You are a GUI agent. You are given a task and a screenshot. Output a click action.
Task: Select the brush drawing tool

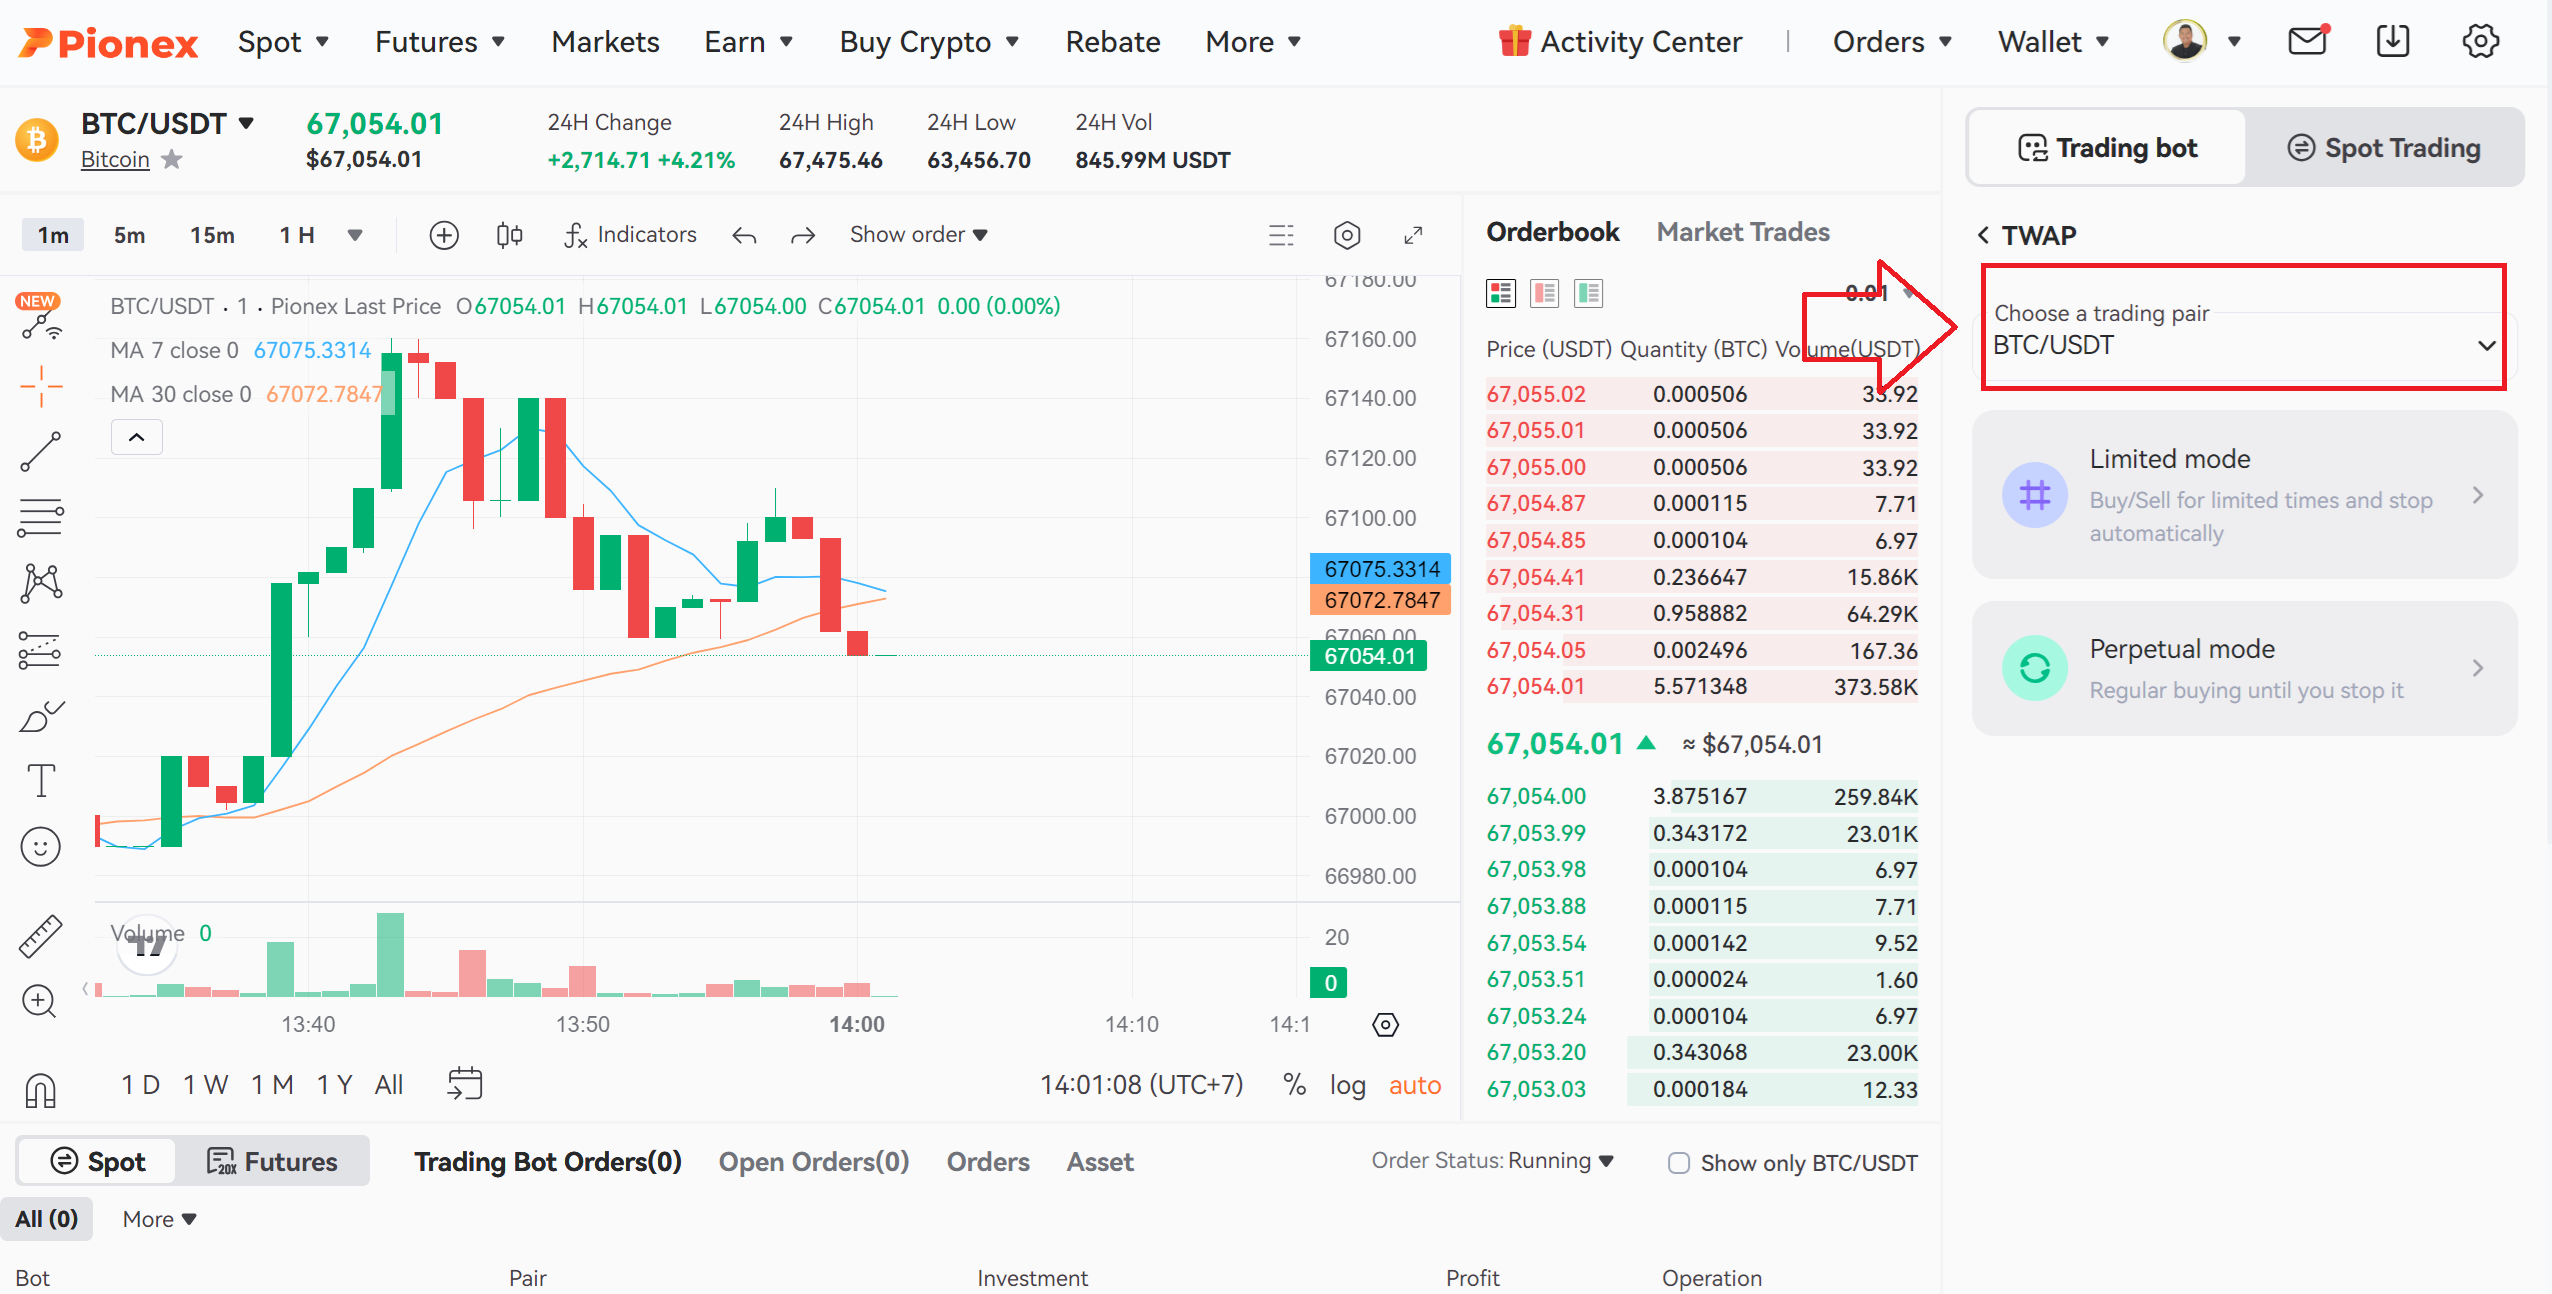pyautogui.click(x=41, y=716)
